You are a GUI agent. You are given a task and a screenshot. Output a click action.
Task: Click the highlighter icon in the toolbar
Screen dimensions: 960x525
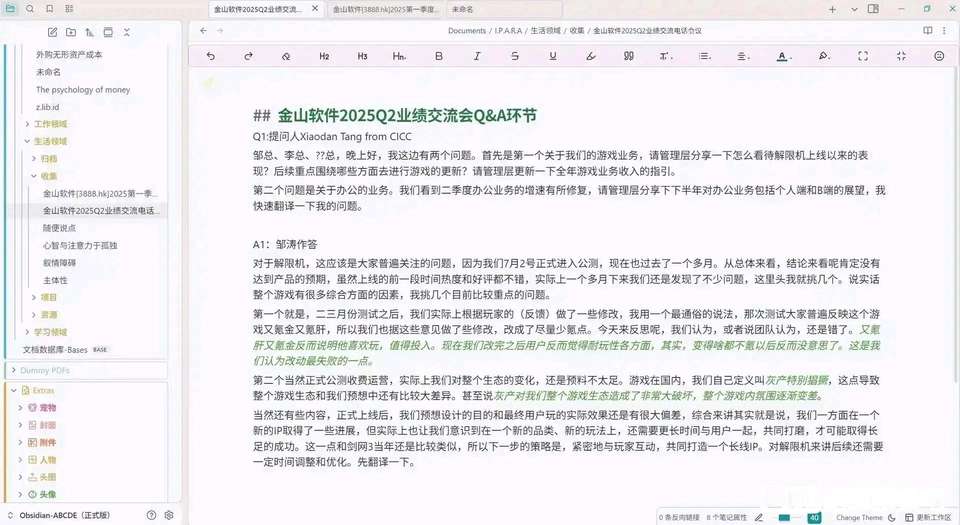(x=823, y=56)
